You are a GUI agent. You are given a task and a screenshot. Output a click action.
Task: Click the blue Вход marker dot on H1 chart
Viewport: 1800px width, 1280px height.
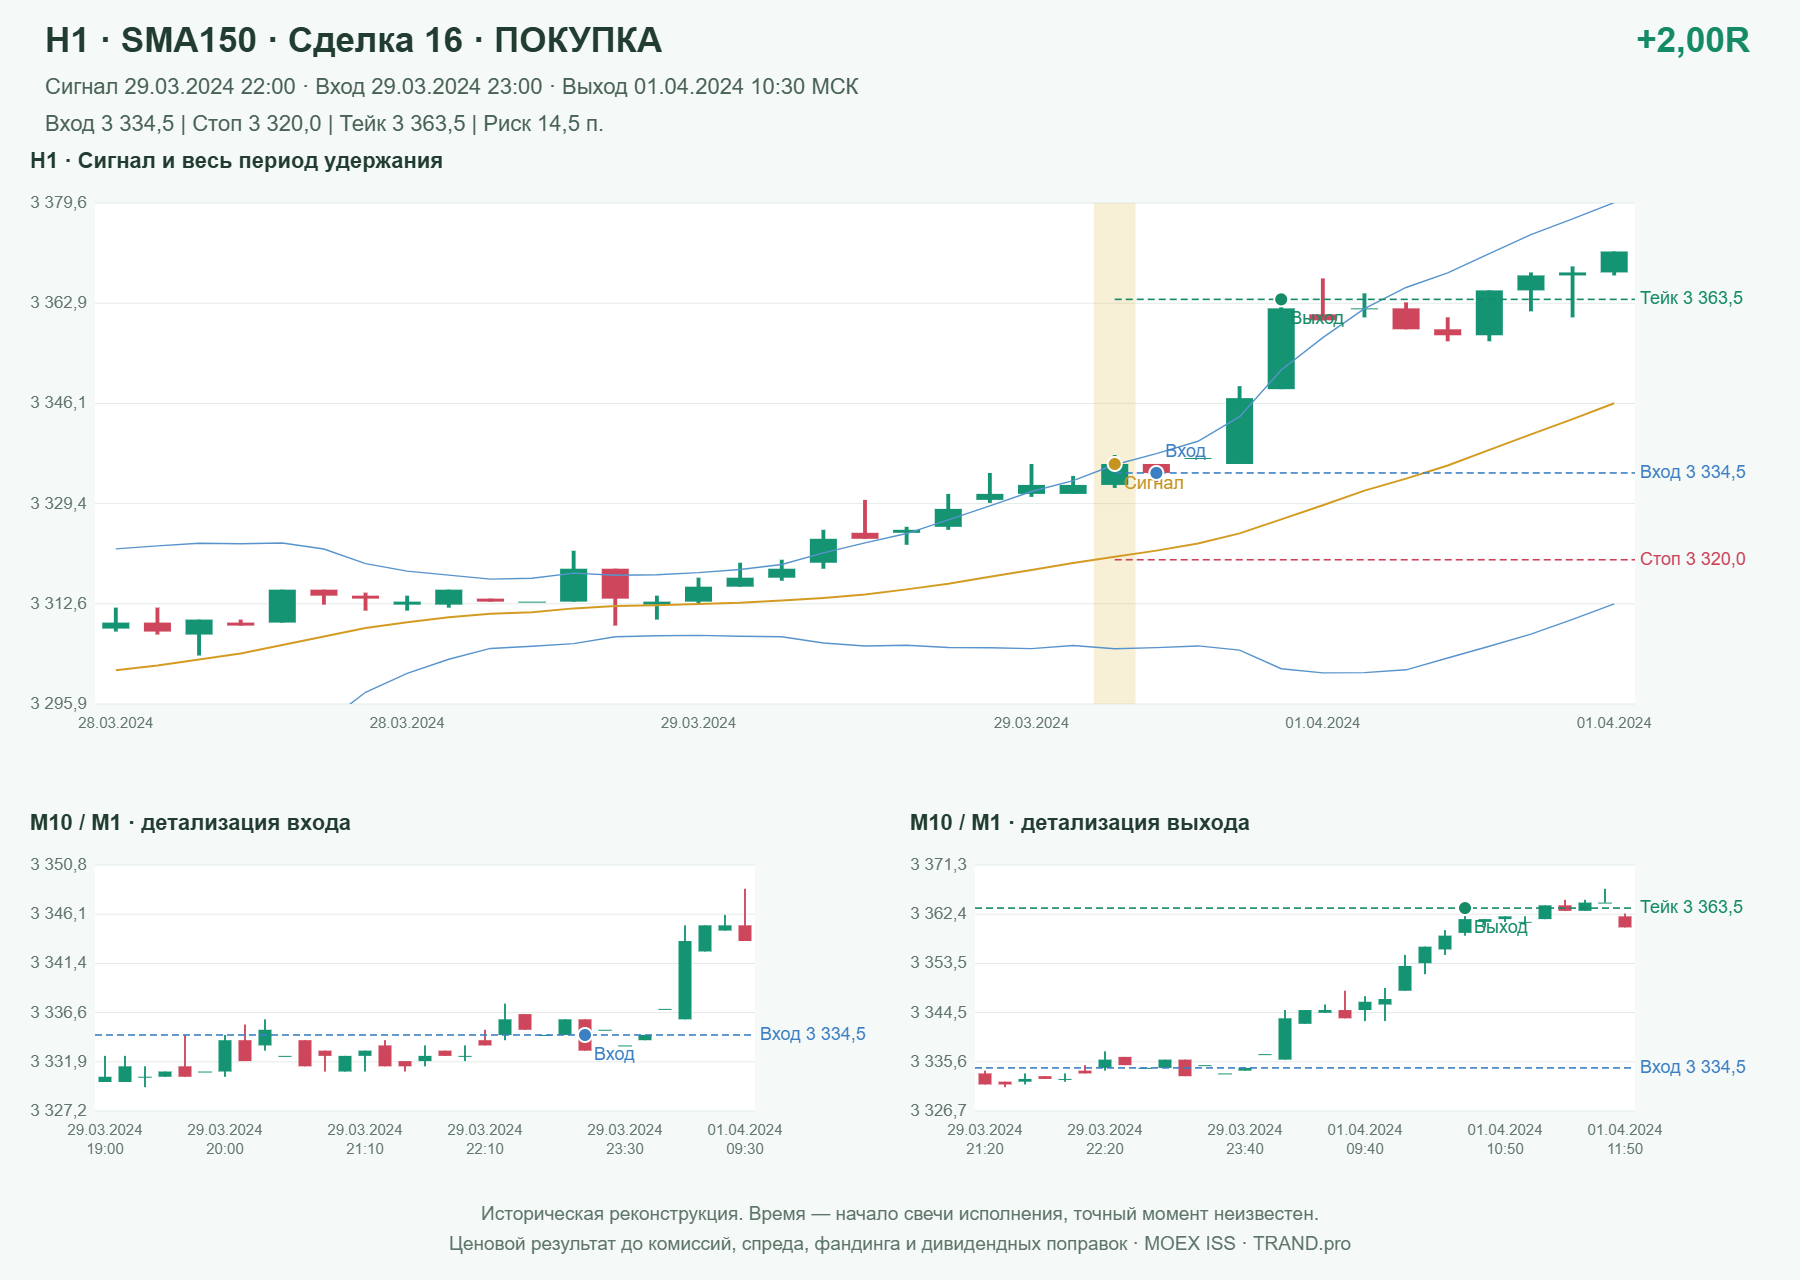point(1156,473)
